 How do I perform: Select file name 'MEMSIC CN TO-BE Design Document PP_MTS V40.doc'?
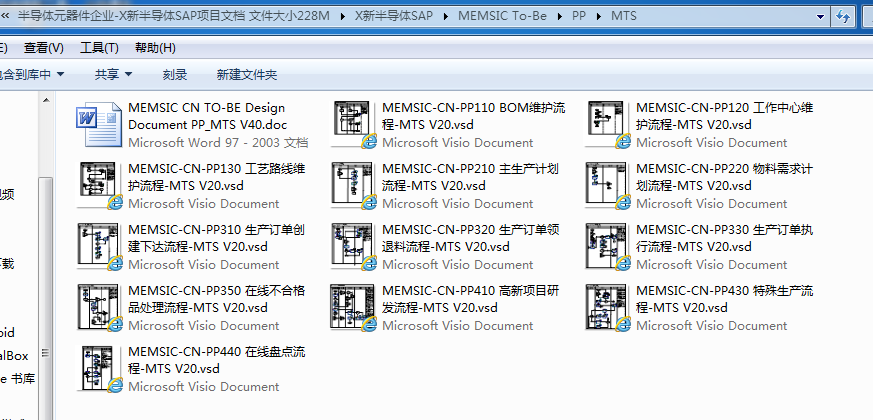[208, 116]
